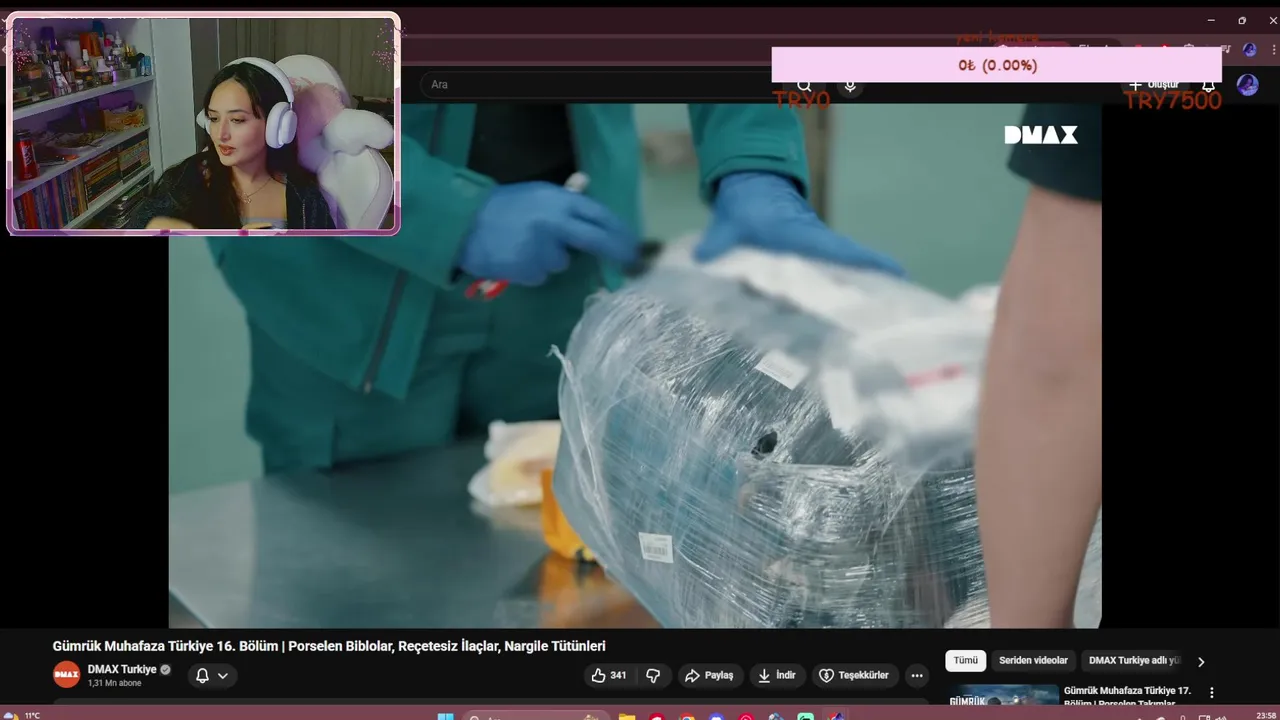Open the YouTube account avatar menu
Screen dimensions: 1280x720
pyautogui.click(x=1247, y=85)
